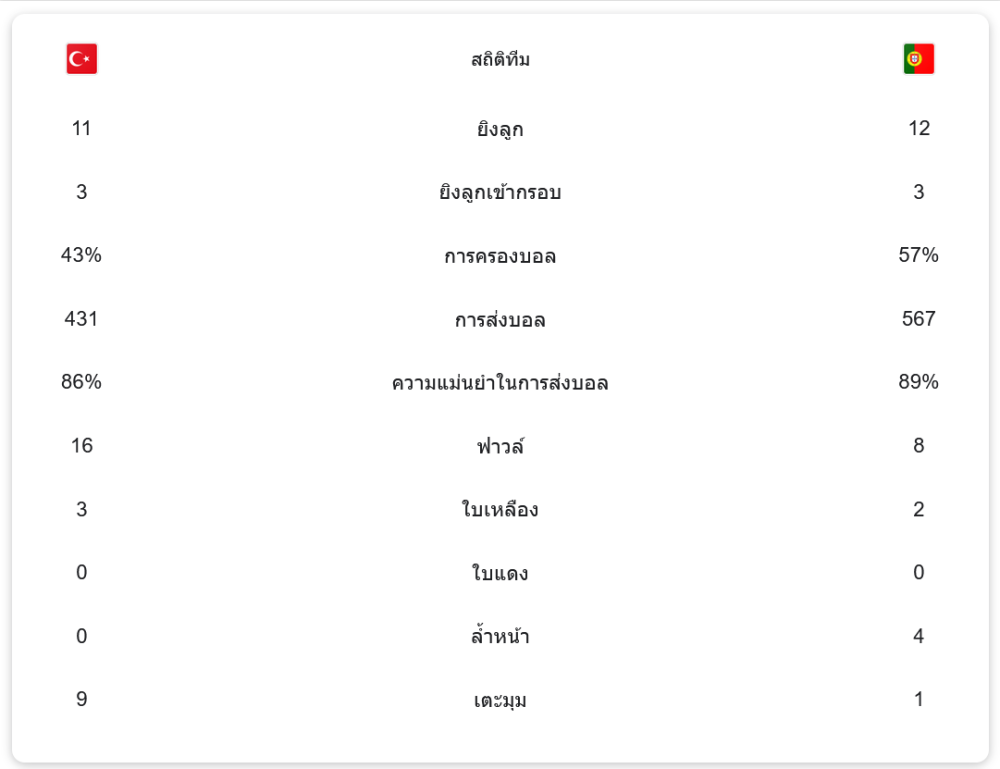Select the ยิงลูกเข้ากรอบ row label
The width and height of the screenshot is (1000, 769).
(500, 192)
